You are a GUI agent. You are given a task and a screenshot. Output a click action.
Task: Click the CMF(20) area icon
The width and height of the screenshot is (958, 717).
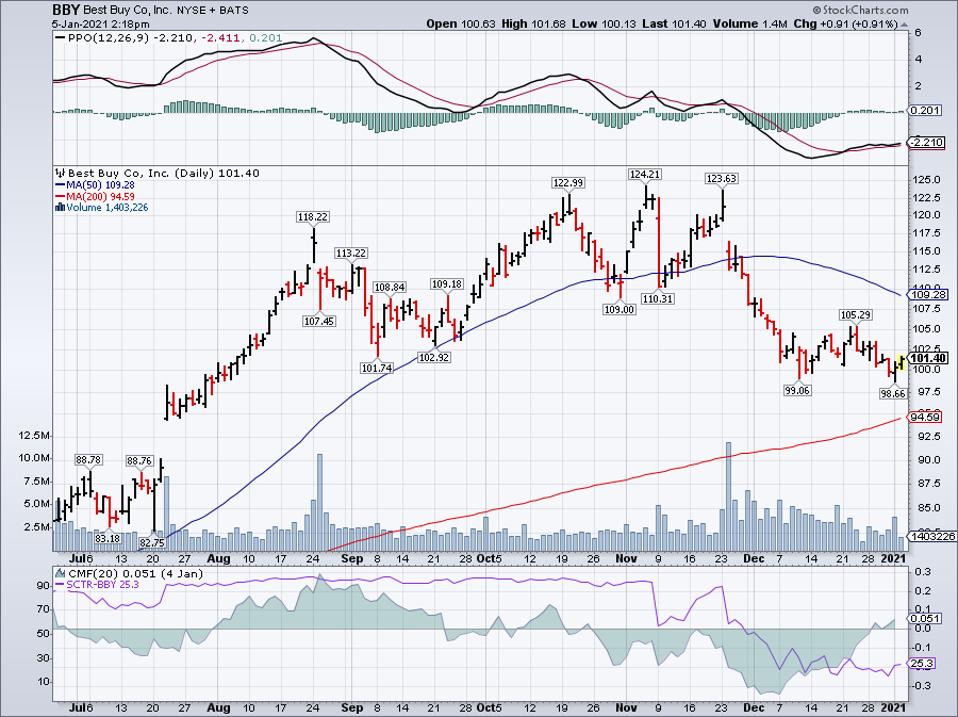(60, 573)
